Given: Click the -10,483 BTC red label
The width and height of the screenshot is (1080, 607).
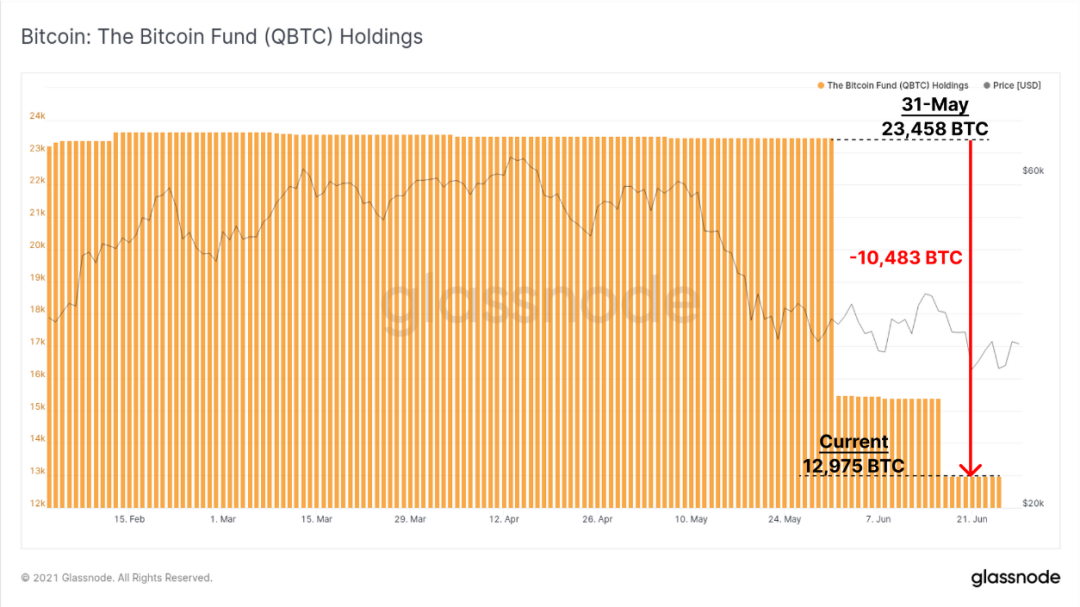Looking at the screenshot, I should coord(905,258).
